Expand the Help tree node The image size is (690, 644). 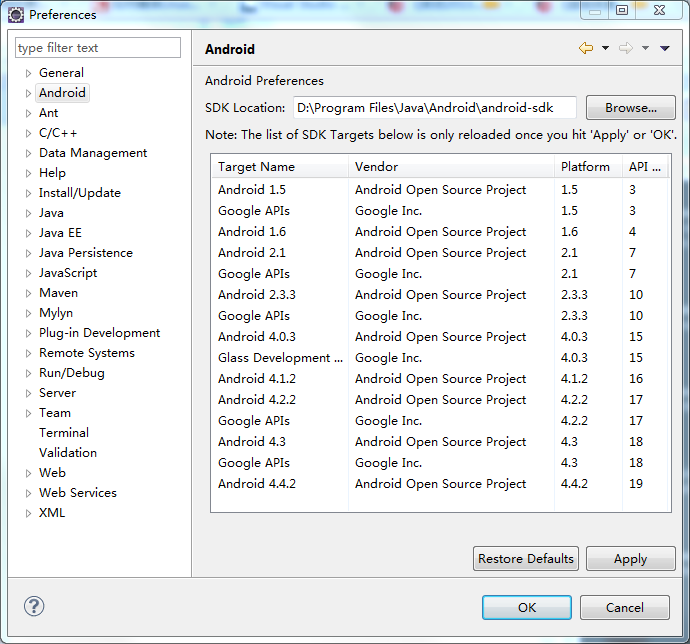tap(28, 173)
